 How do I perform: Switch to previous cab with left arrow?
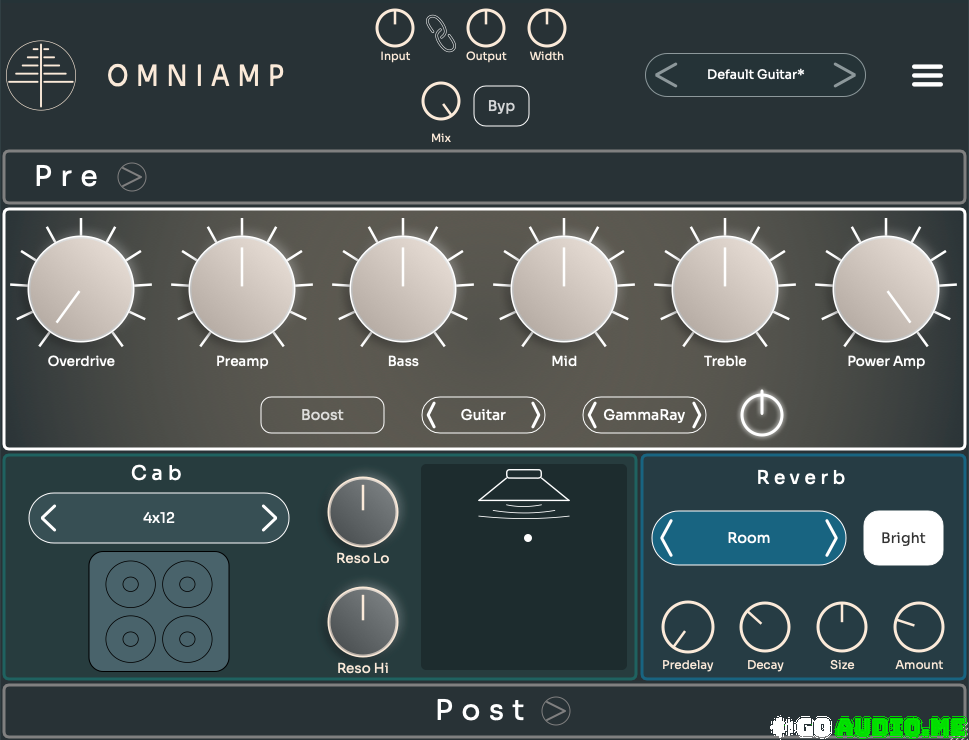[x=48, y=518]
